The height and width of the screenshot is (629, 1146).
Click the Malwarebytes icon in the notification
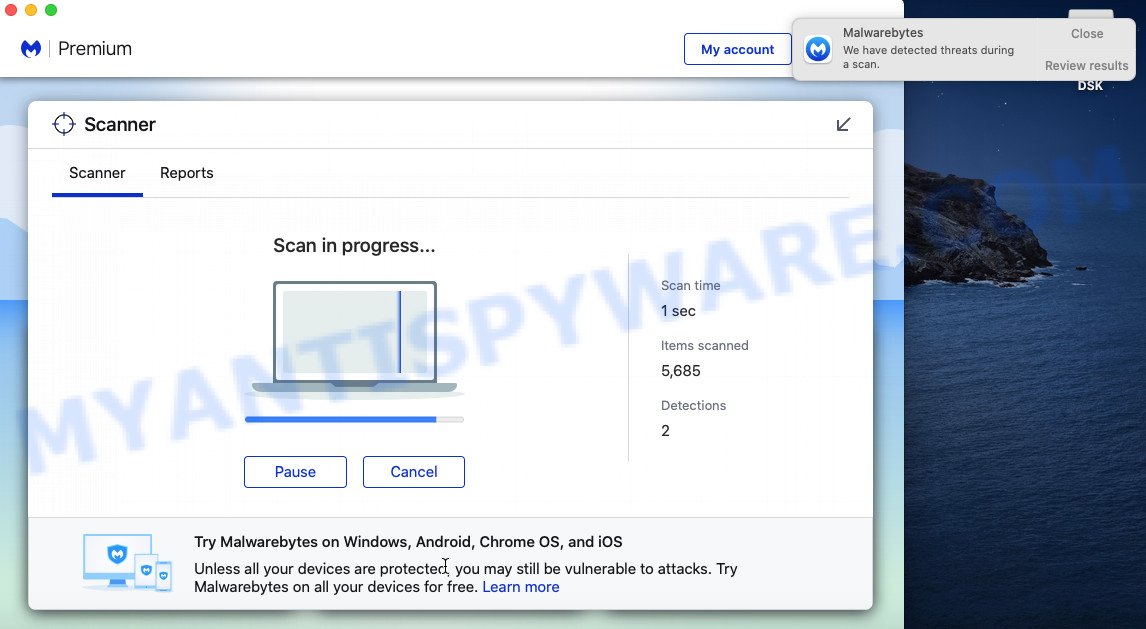(818, 49)
